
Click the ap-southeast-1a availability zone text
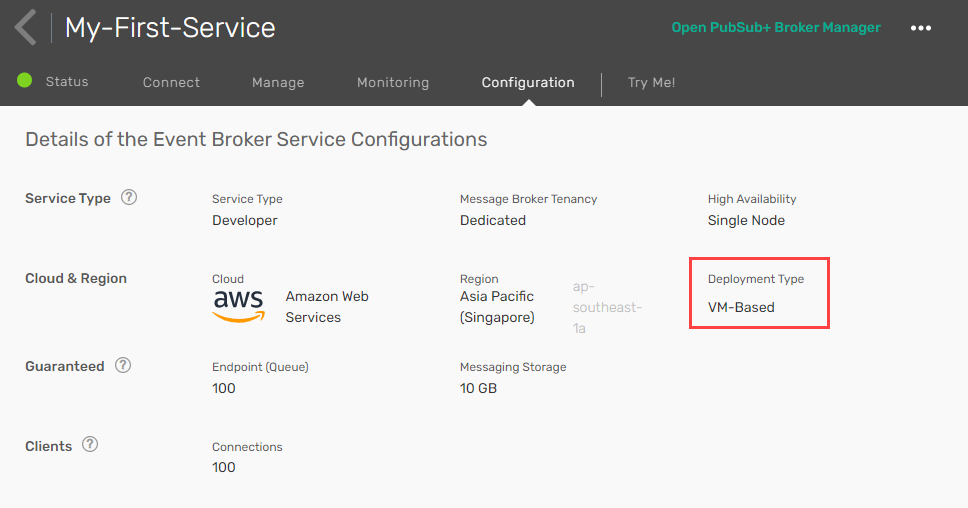[607, 307]
